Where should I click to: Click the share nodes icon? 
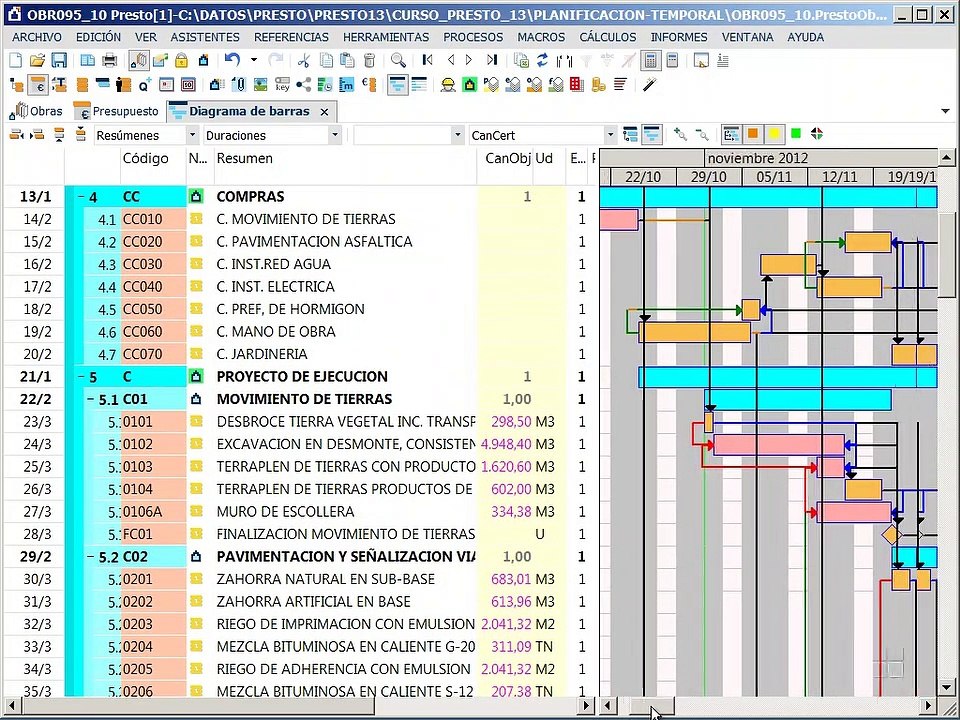click(304, 84)
